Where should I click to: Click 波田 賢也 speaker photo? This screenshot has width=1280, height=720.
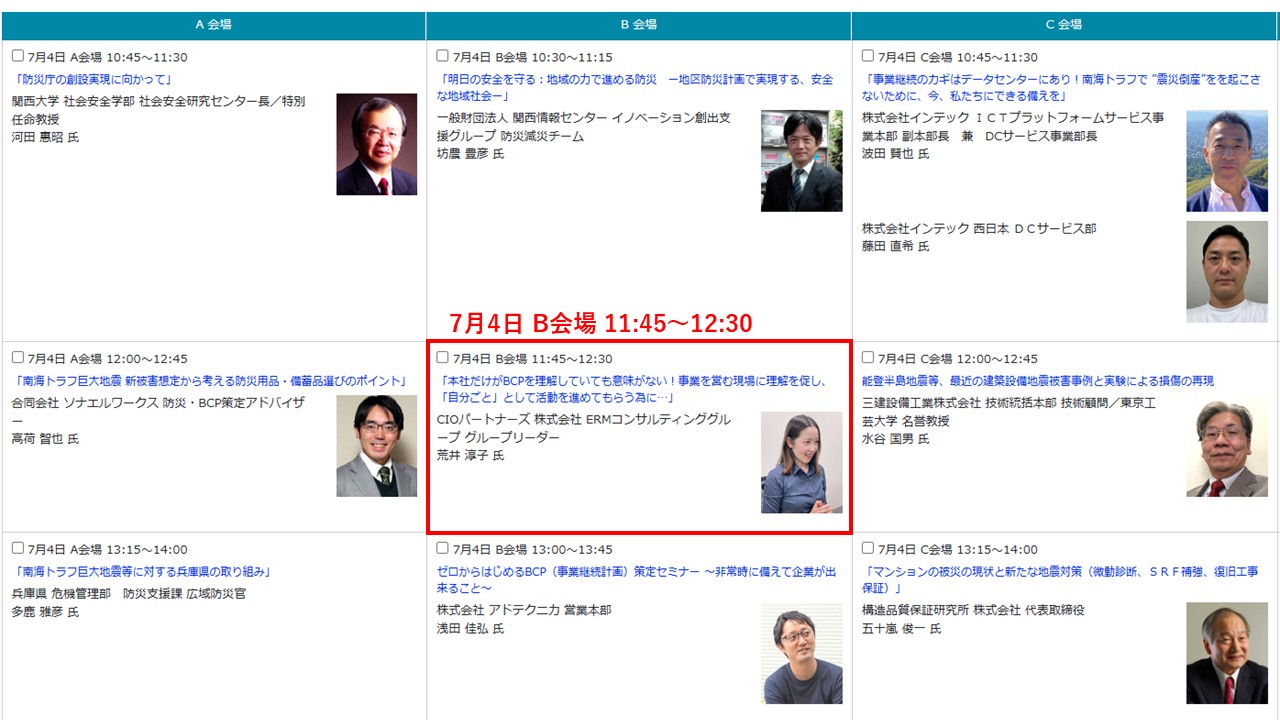[1227, 161]
